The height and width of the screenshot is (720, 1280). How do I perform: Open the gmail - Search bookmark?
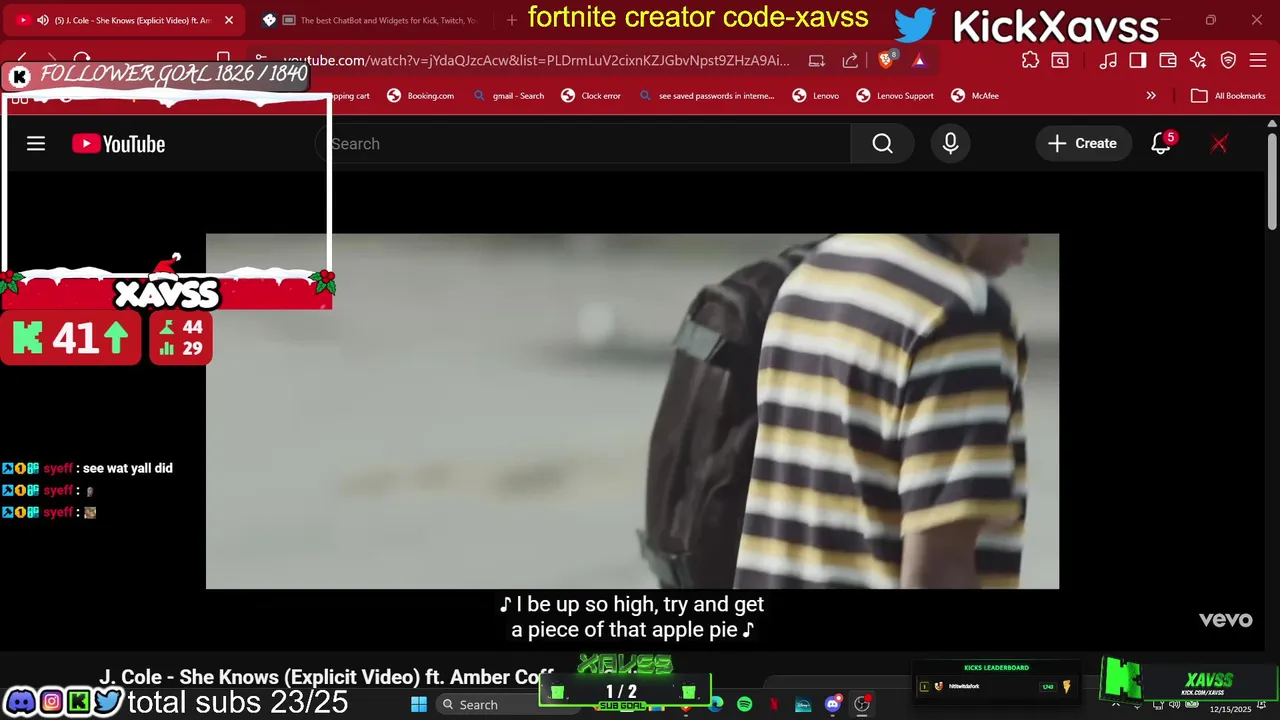pyautogui.click(x=508, y=96)
